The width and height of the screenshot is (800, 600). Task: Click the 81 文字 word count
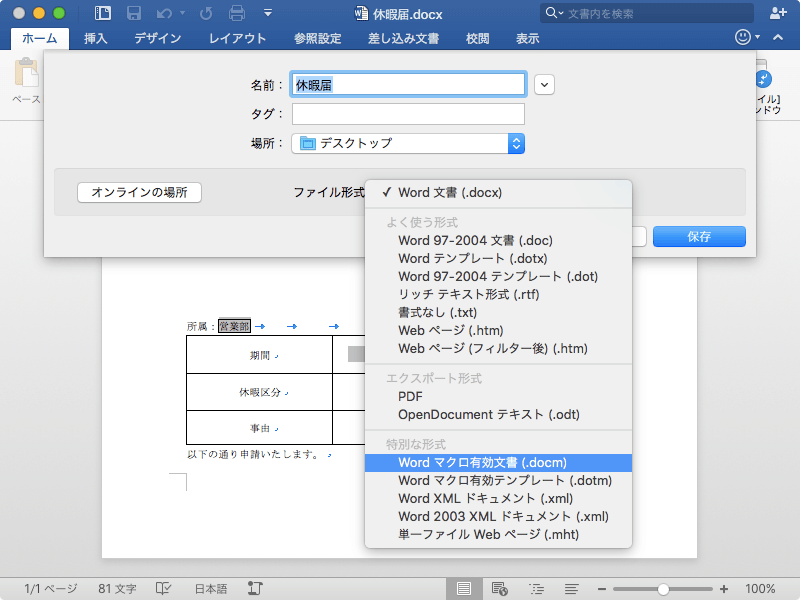click(x=117, y=589)
